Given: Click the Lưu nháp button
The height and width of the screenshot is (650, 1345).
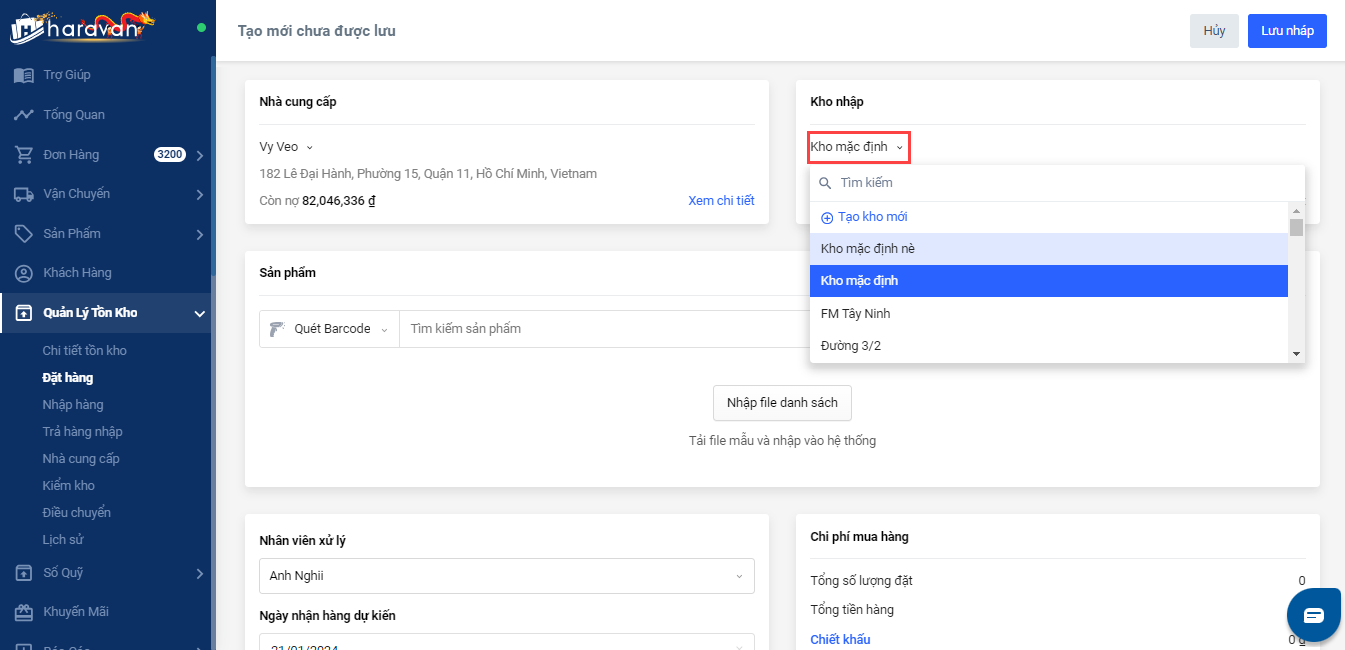Looking at the screenshot, I should [1286, 31].
